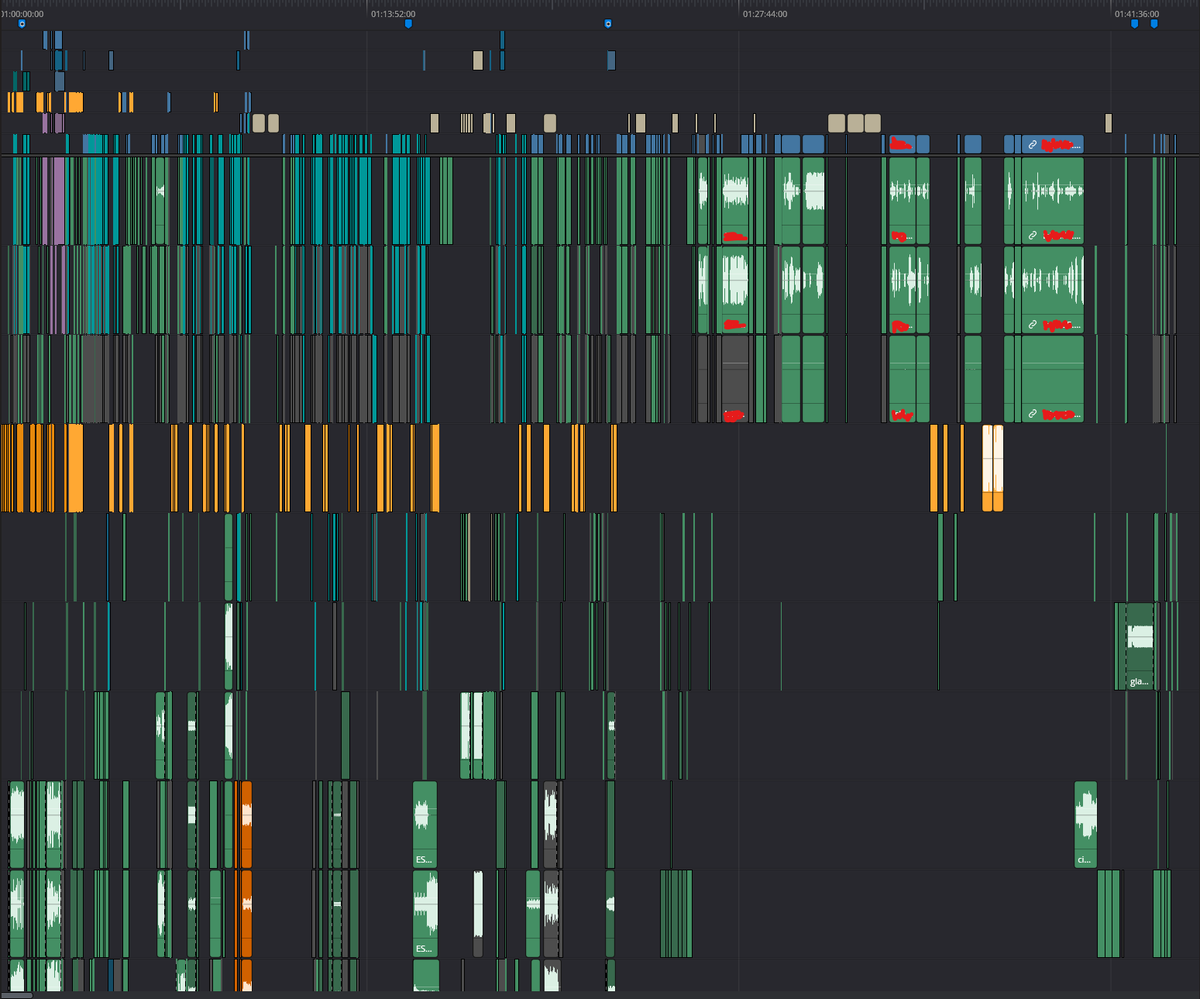Select the pale highlighted clip in the orange track
1200x999 pixels.
click(993, 468)
